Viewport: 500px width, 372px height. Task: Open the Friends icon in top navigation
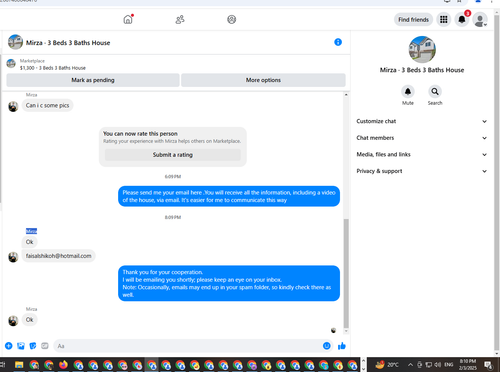[180, 19]
